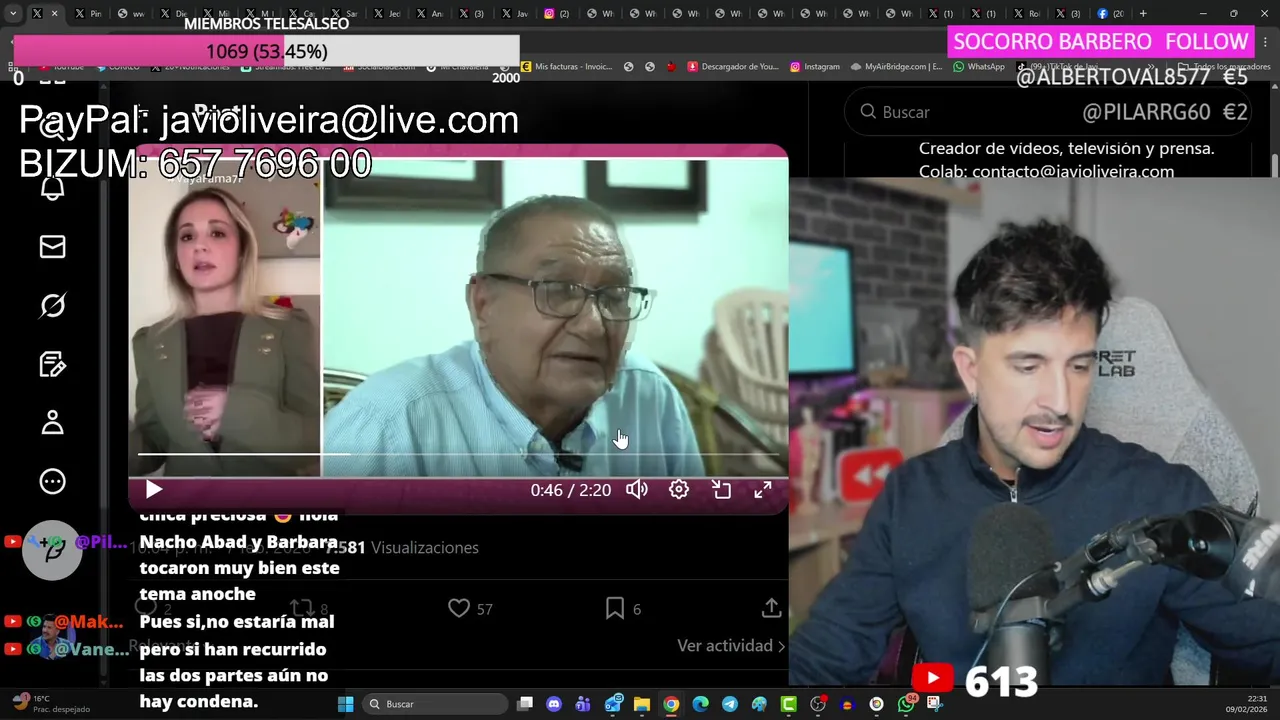Open the WhatsApp bookmark

(979, 67)
